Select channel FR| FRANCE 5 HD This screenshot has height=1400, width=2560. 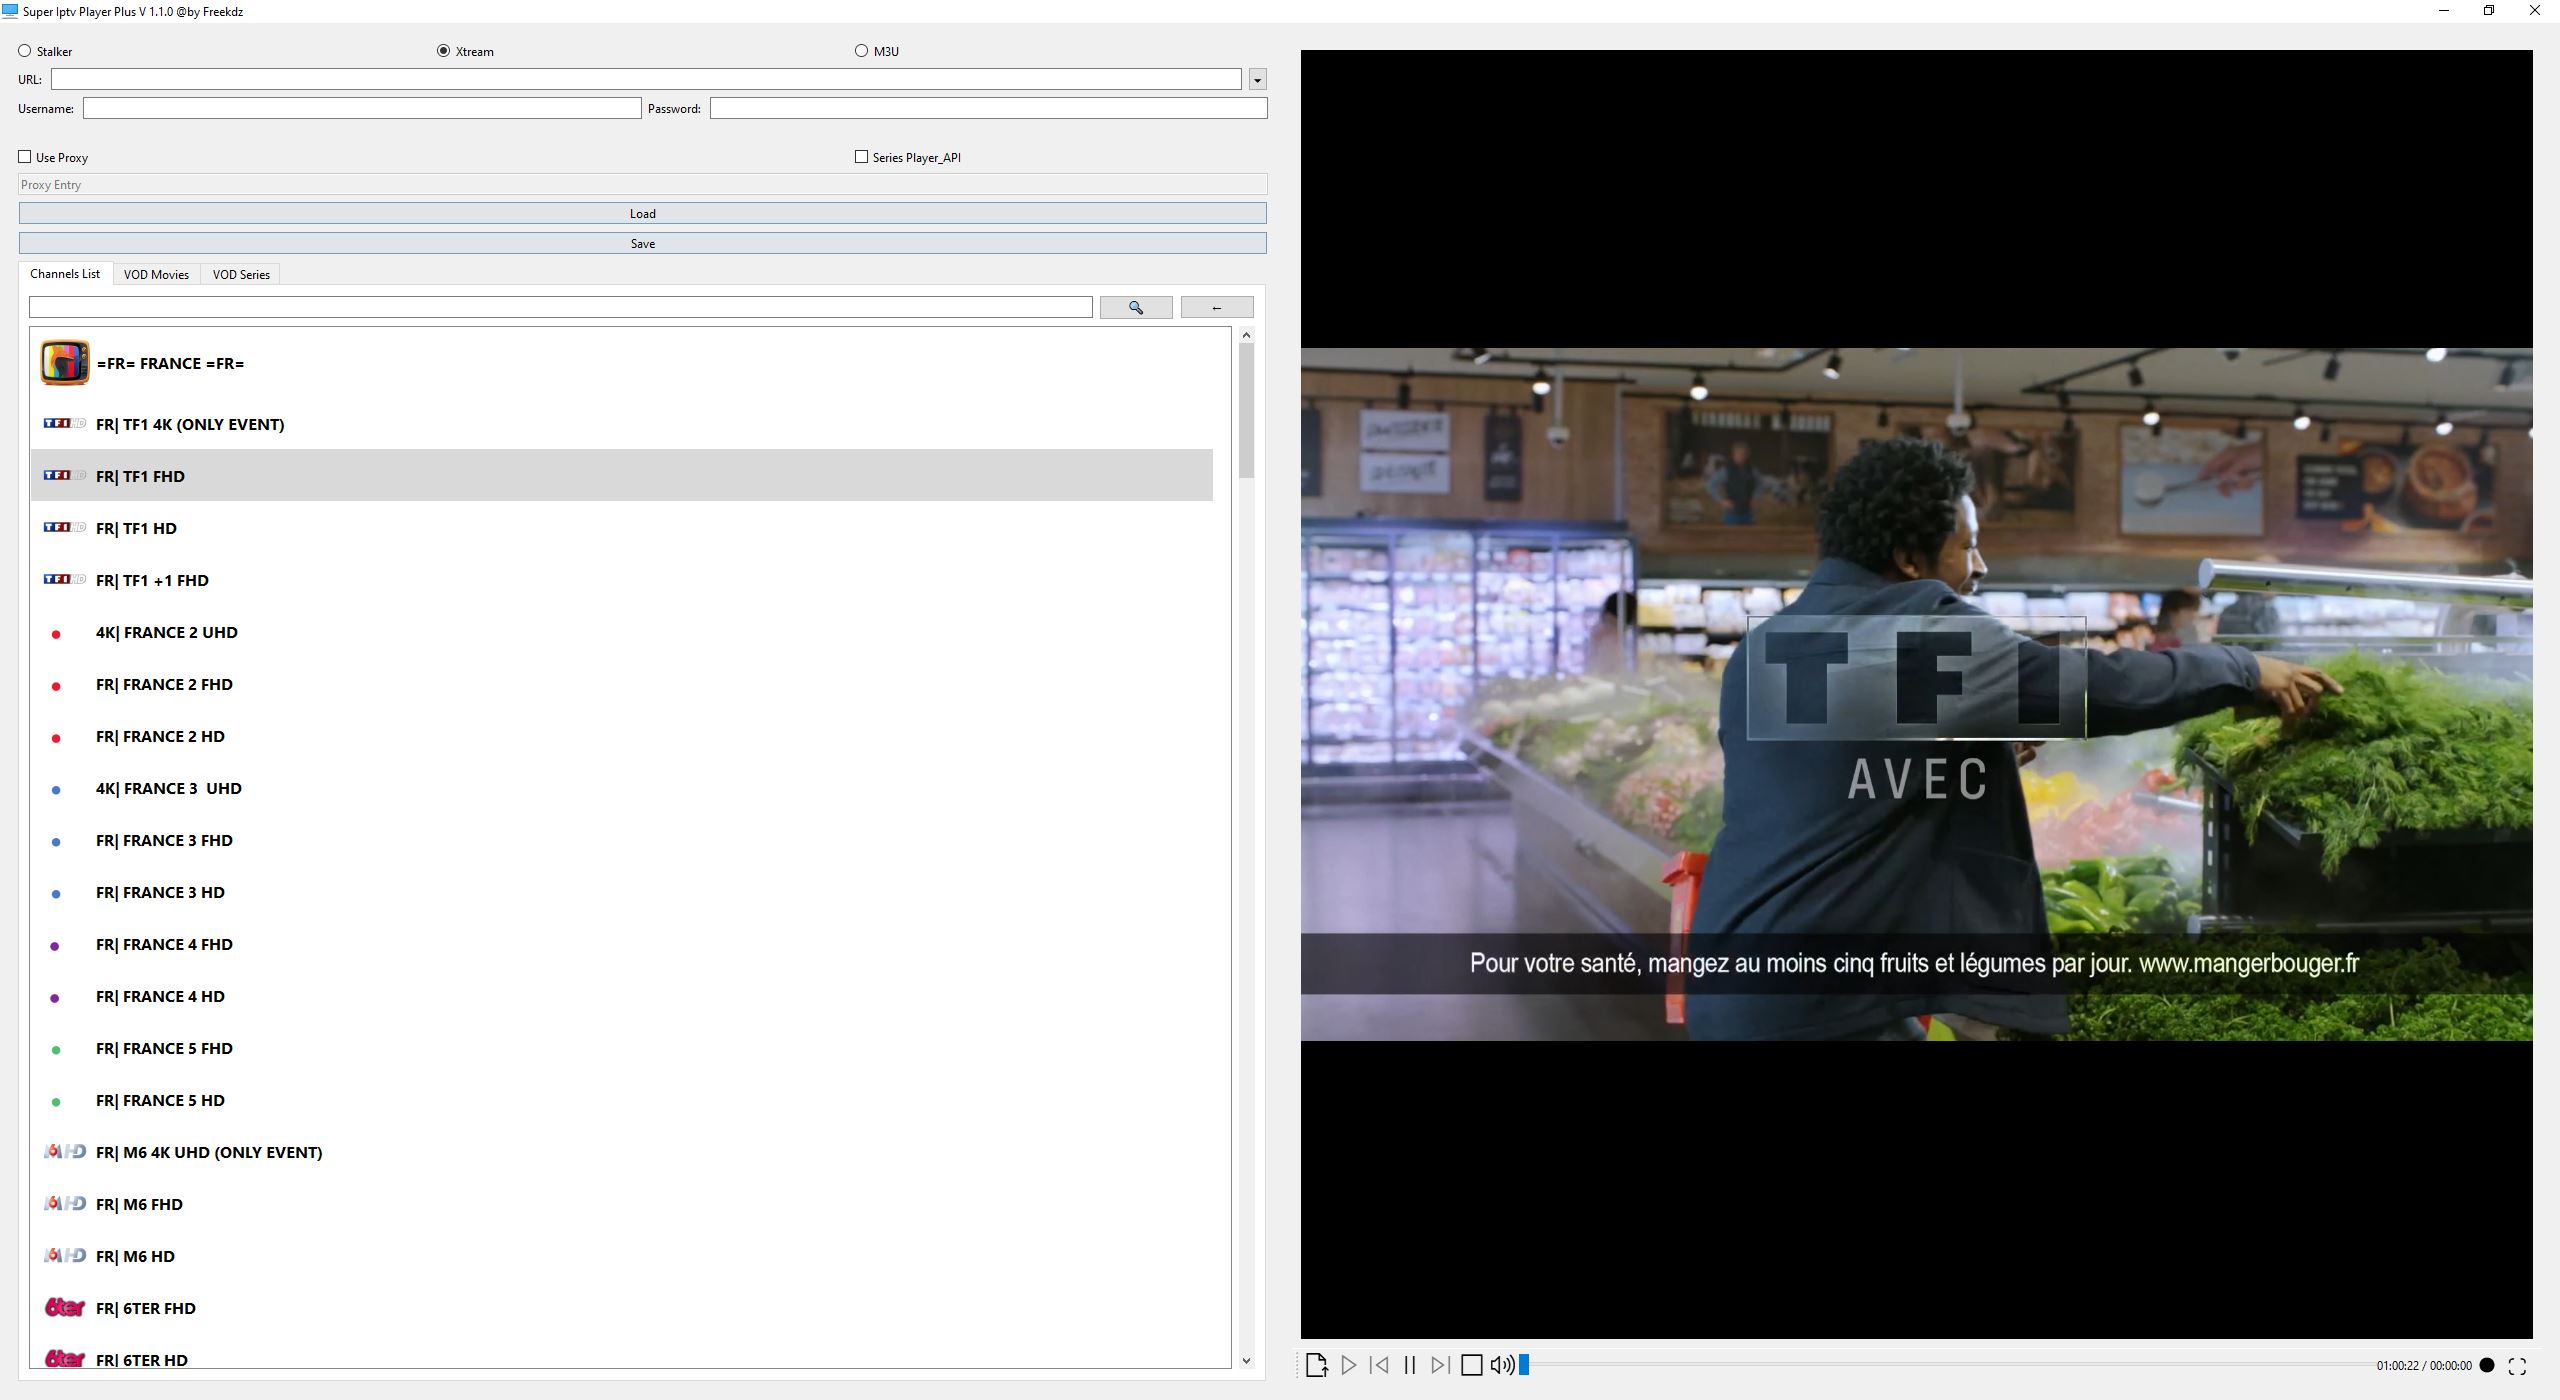point(621,1101)
